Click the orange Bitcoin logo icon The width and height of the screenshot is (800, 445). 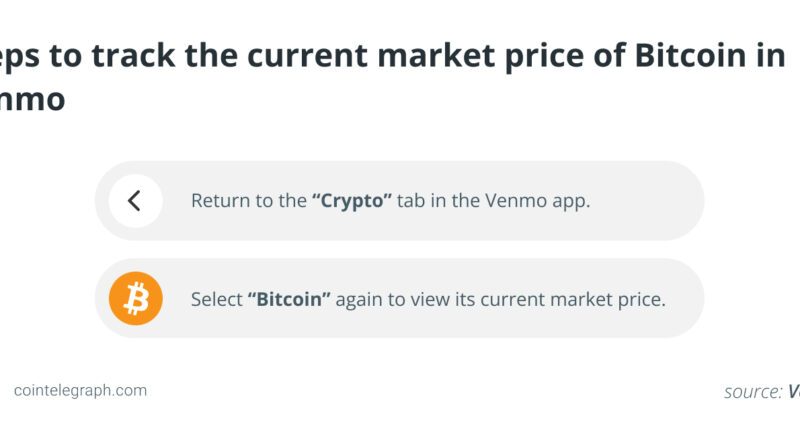[x=136, y=298]
